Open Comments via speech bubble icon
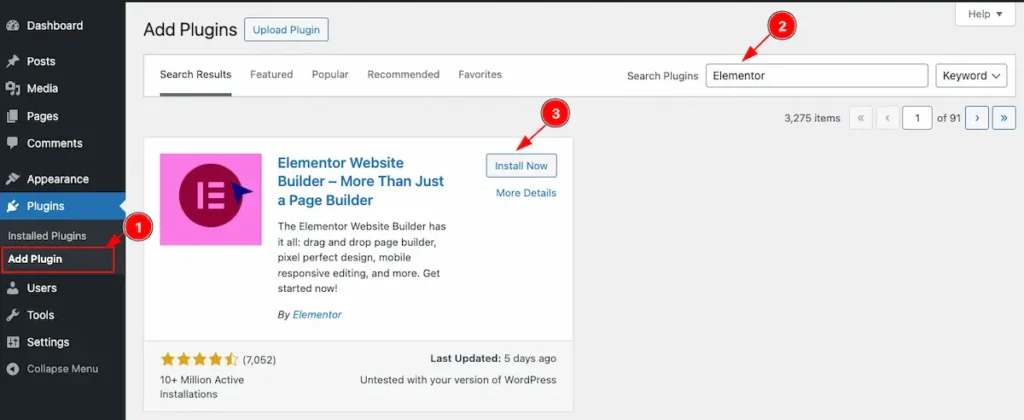Viewport: 1024px width, 420px height. point(13,143)
